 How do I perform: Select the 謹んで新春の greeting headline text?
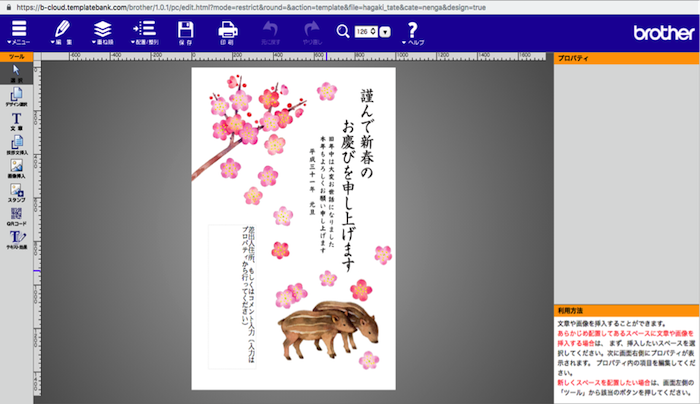click(x=367, y=134)
